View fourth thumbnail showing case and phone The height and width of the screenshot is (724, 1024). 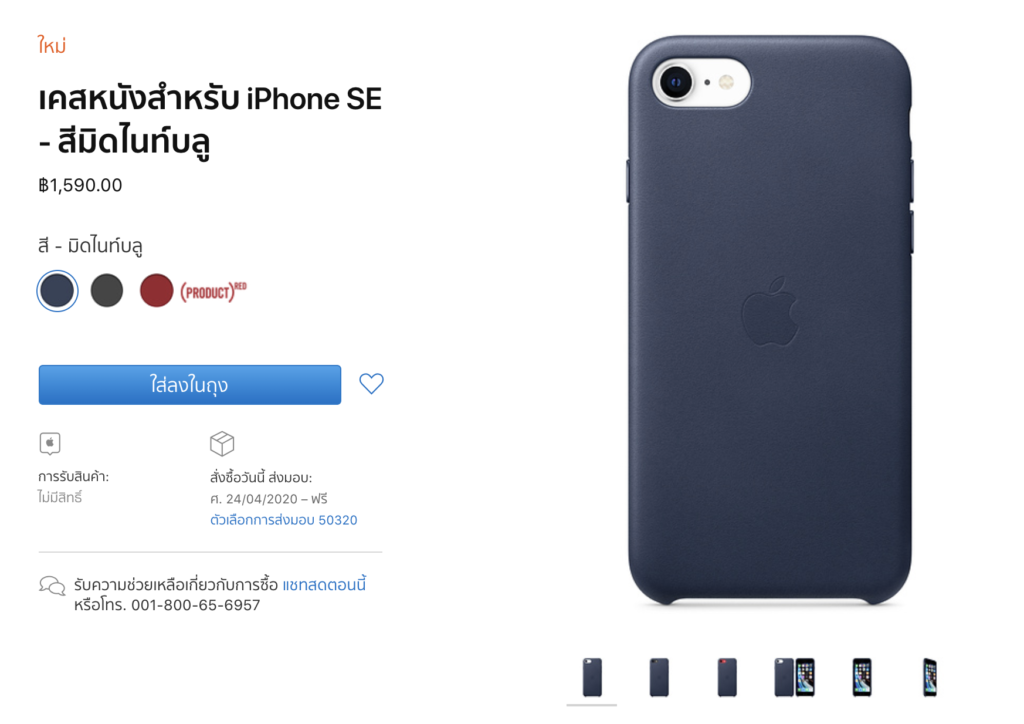coord(794,678)
